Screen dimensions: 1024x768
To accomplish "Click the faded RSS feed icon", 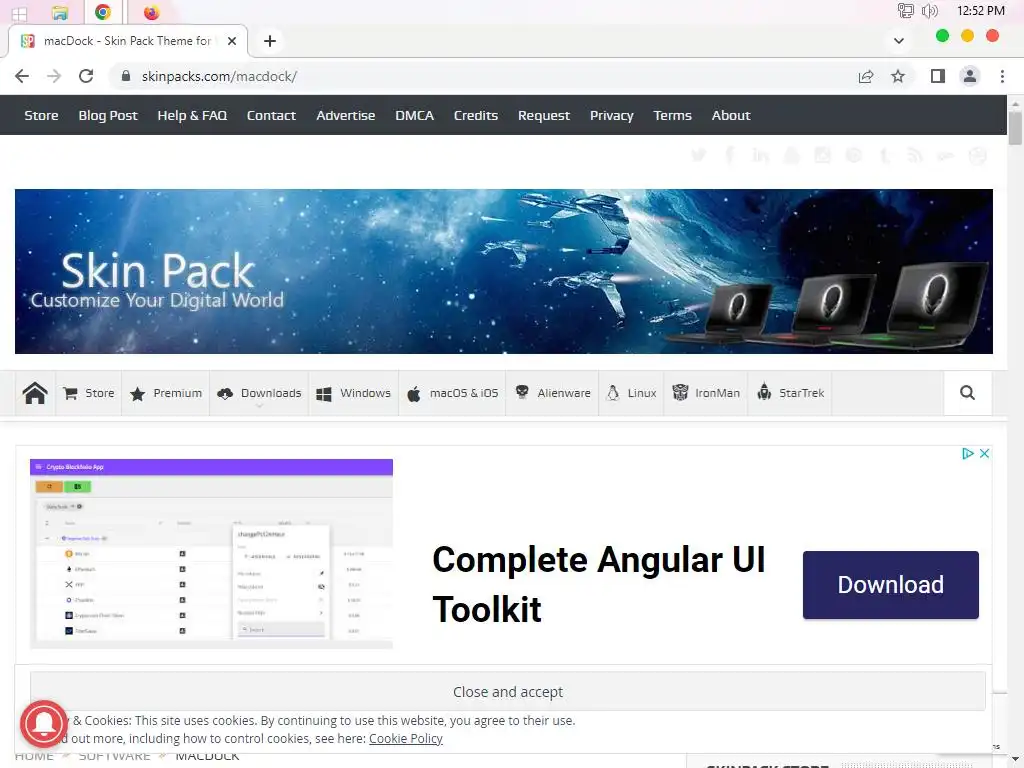I will (x=915, y=155).
